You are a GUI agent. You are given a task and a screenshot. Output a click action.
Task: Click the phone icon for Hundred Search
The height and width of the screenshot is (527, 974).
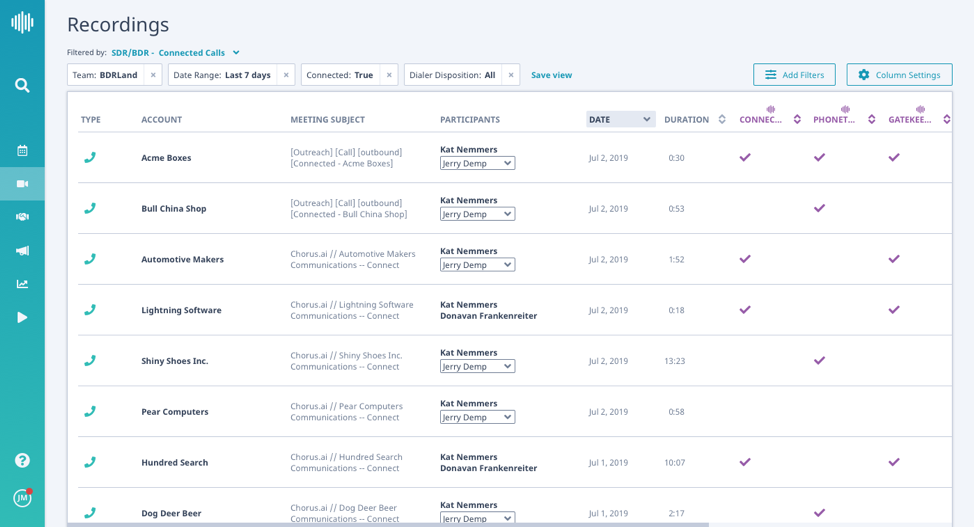90,462
